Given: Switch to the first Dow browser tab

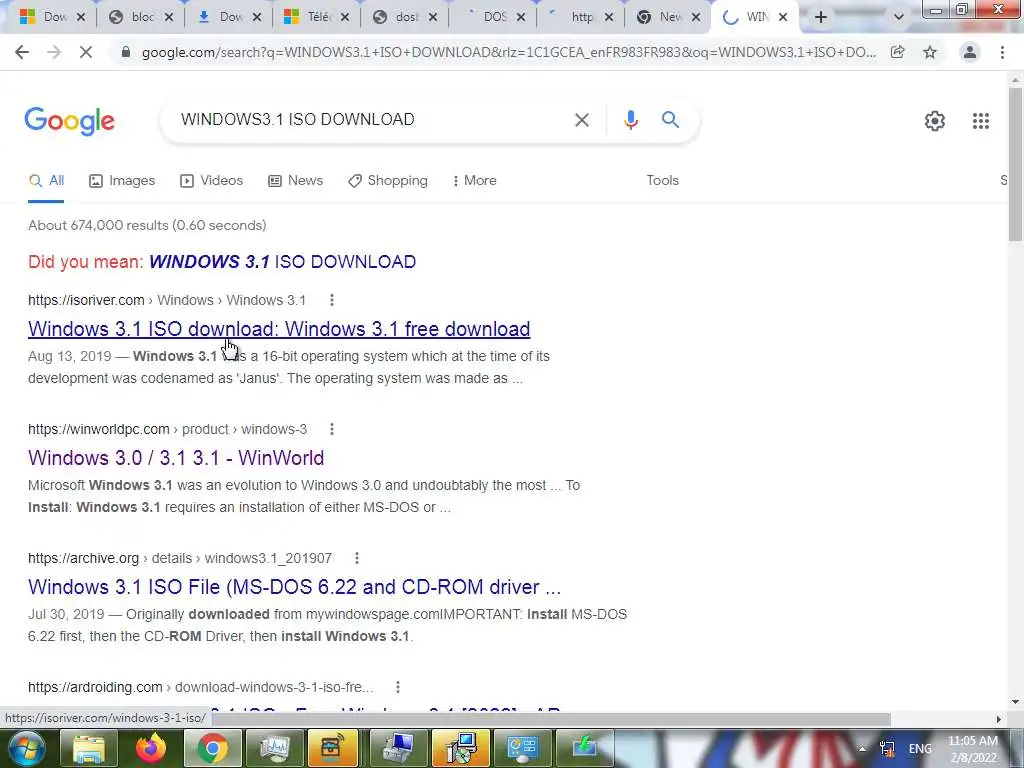Looking at the screenshot, I should point(46,17).
